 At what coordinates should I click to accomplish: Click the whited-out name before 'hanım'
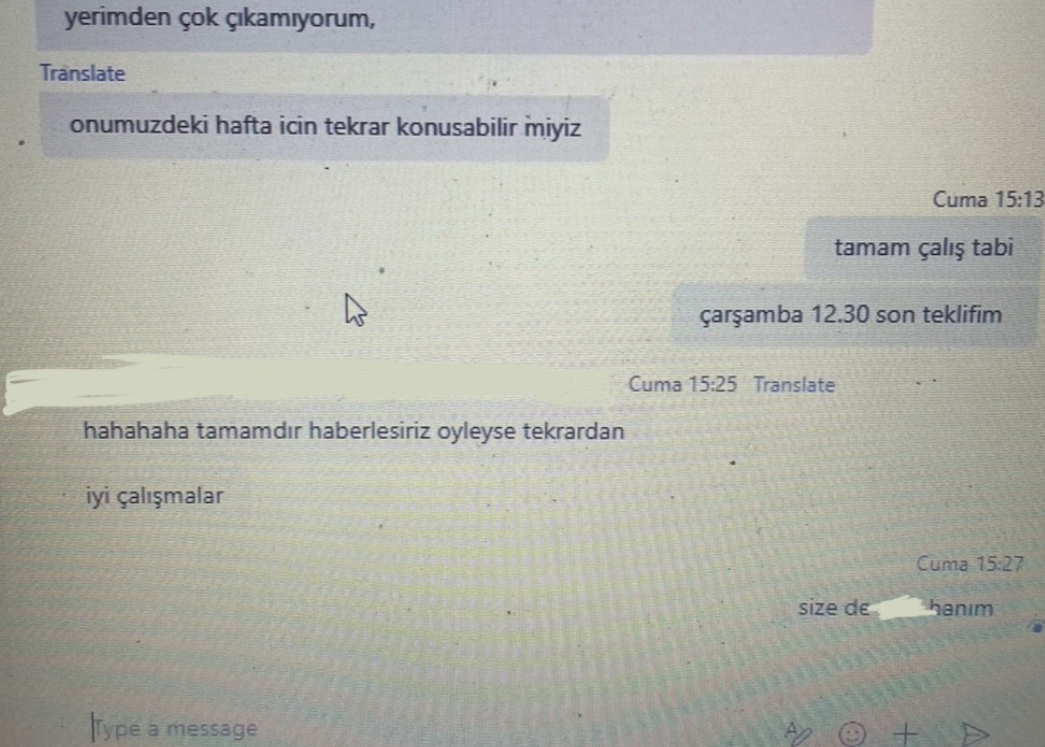pyautogui.click(x=901, y=608)
